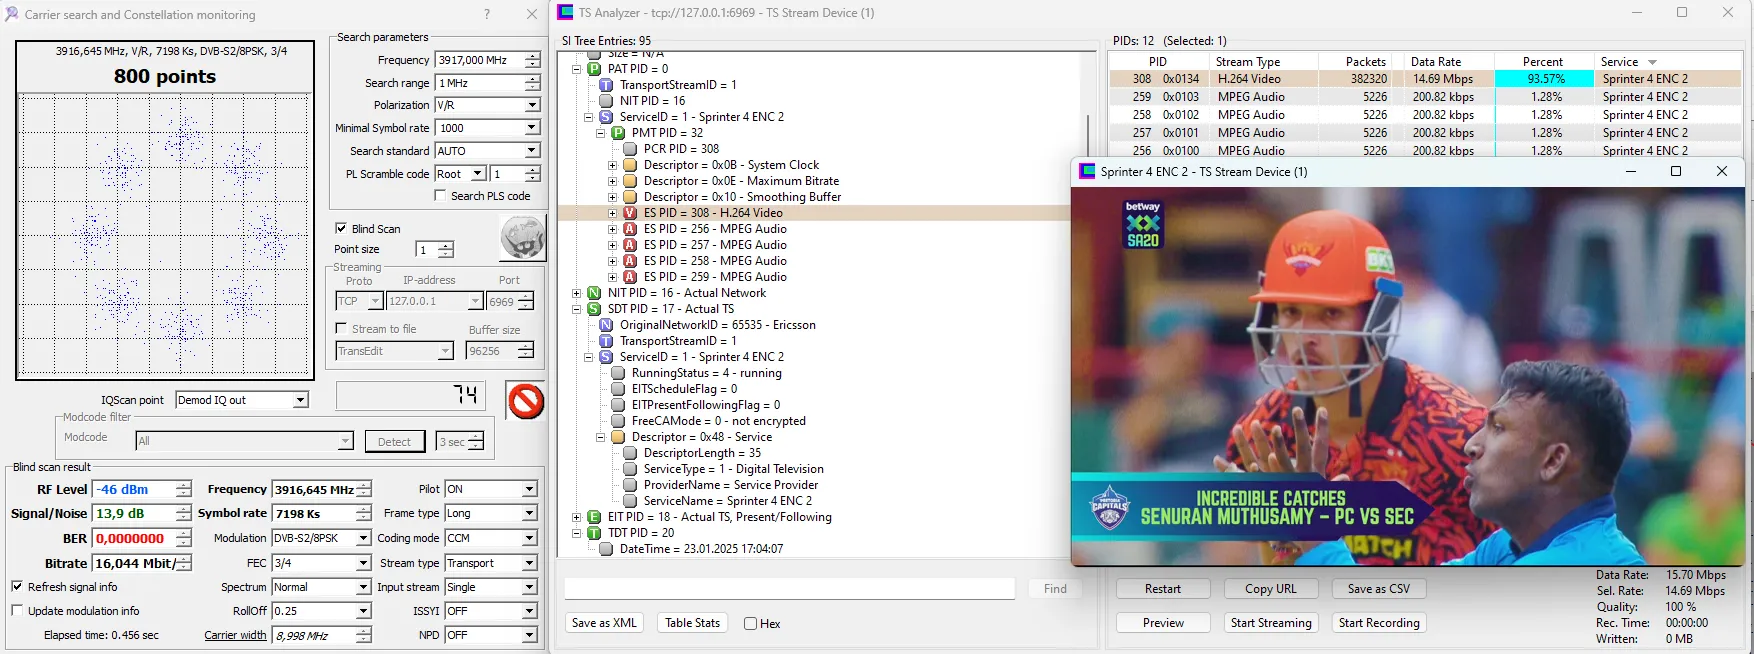Viewport: 1754px width, 654px height.
Task: Expand the NIT PID 16 Actual Network node
Action: pyautogui.click(x=576, y=293)
